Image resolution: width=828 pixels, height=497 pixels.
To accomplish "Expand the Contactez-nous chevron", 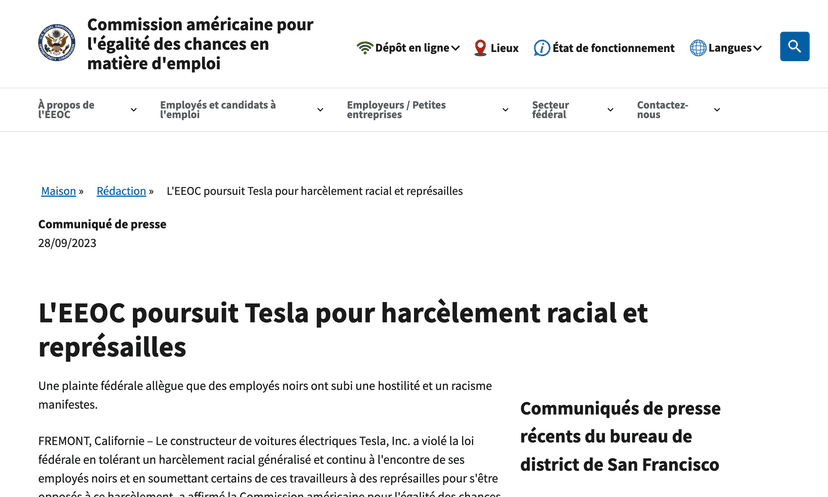I will [717, 110].
